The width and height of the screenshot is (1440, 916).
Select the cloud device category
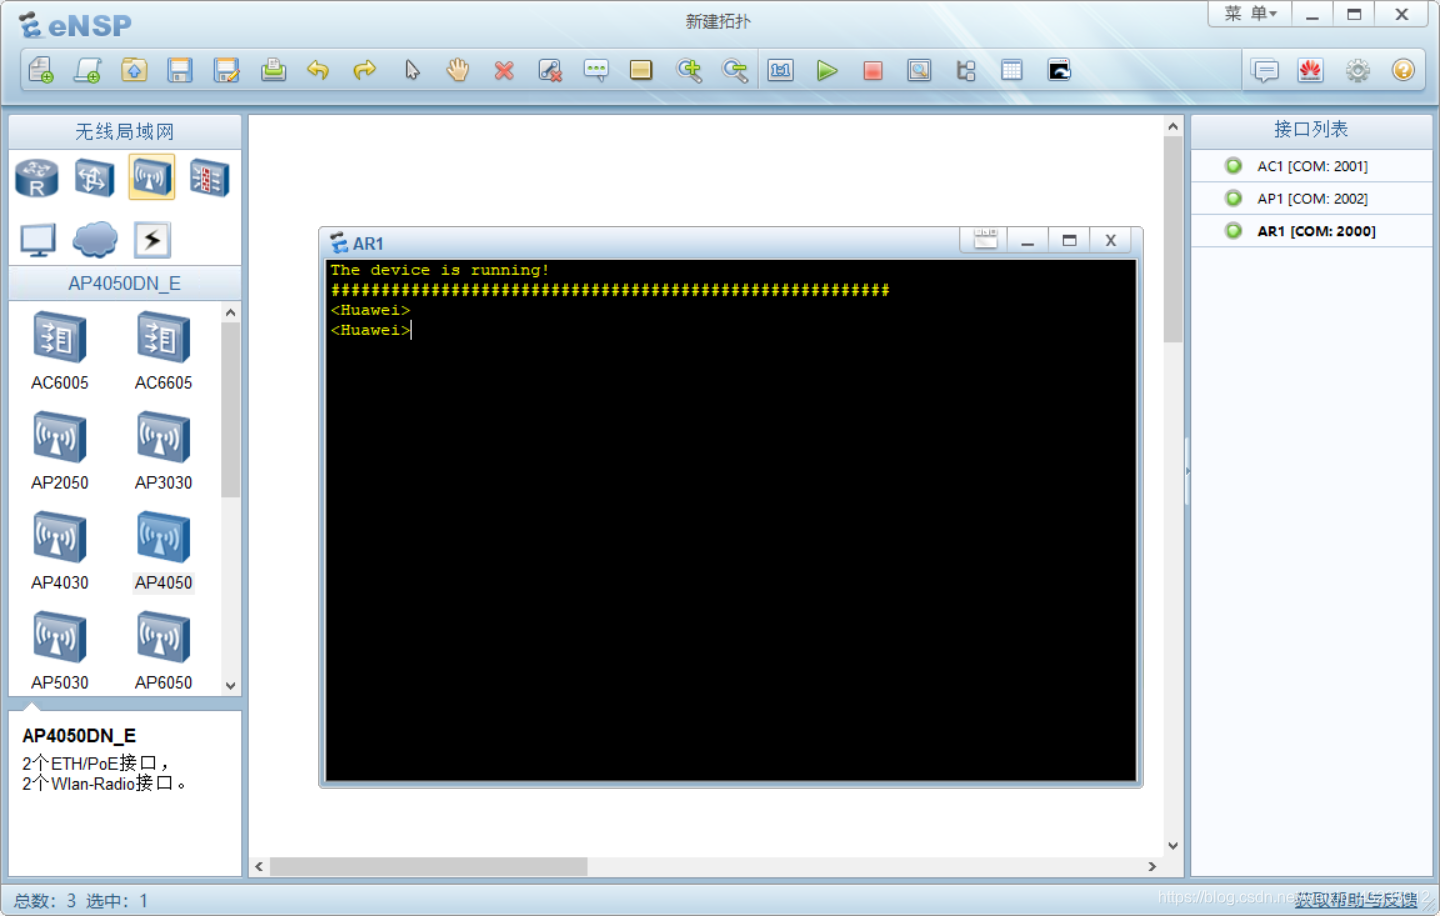pos(95,240)
